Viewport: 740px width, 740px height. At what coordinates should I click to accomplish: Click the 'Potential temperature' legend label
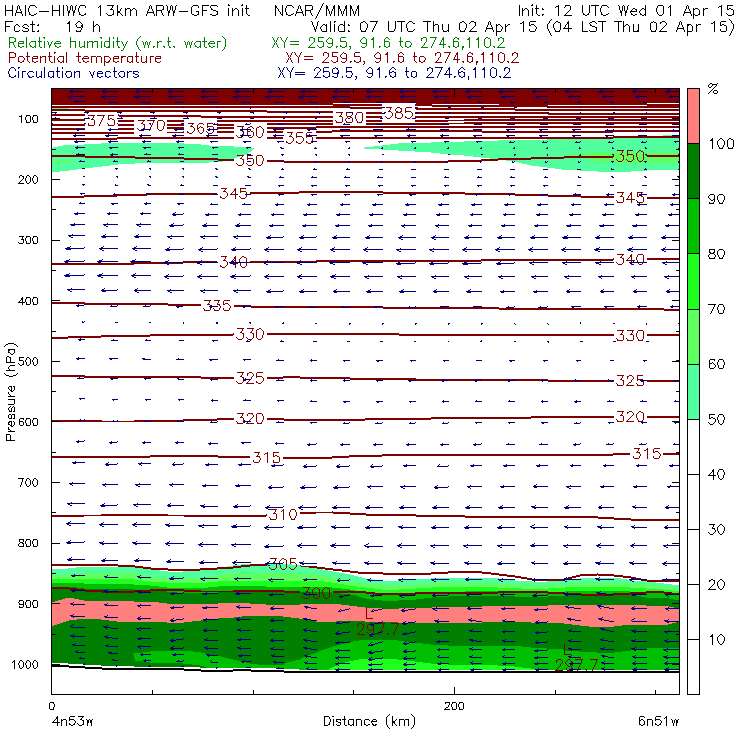point(84,58)
